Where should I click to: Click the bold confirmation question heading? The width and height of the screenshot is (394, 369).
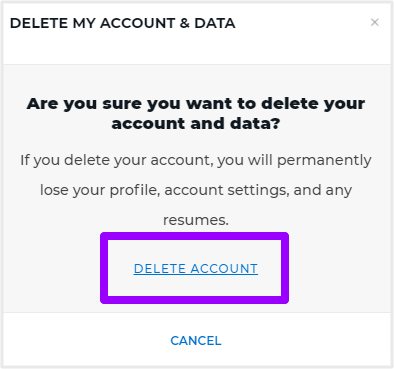click(x=196, y=113)
